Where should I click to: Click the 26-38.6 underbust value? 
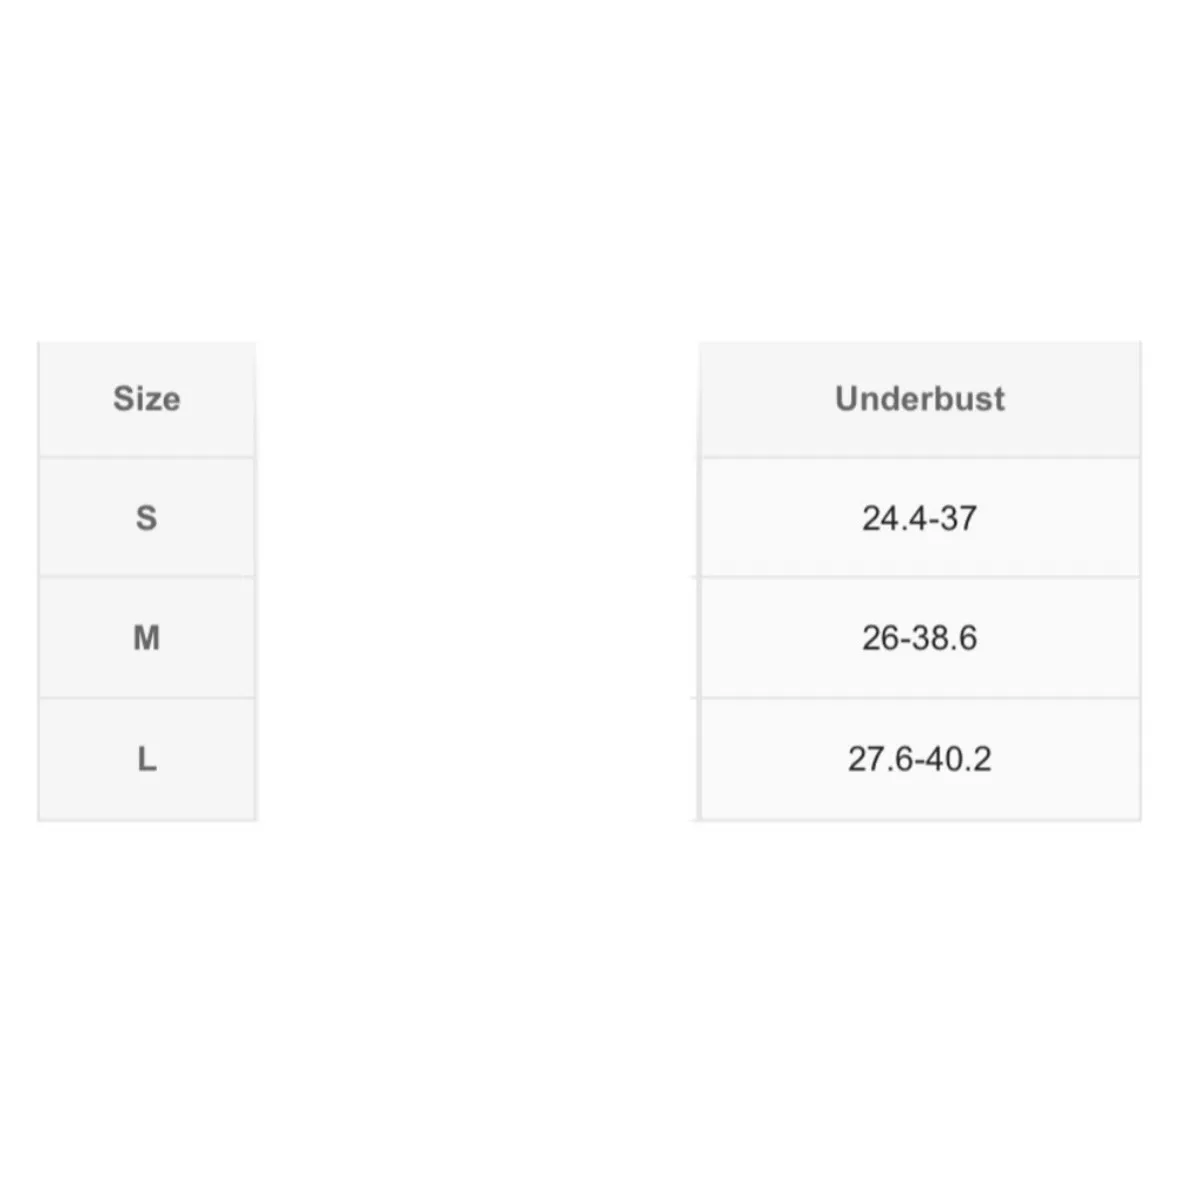(920, 638)
